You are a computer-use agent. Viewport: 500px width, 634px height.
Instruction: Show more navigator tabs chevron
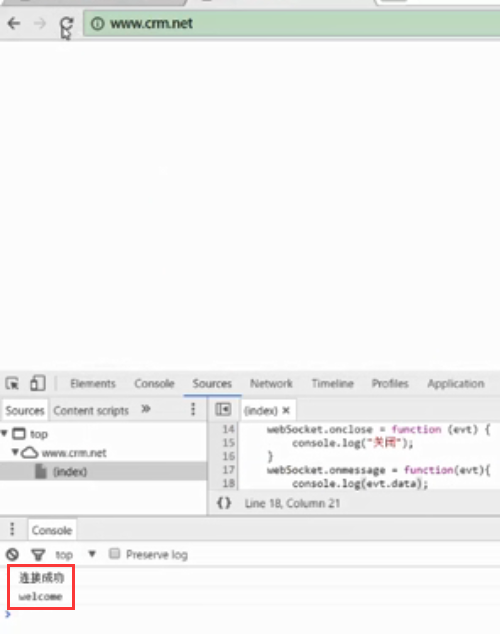click(x=146, y=409)
